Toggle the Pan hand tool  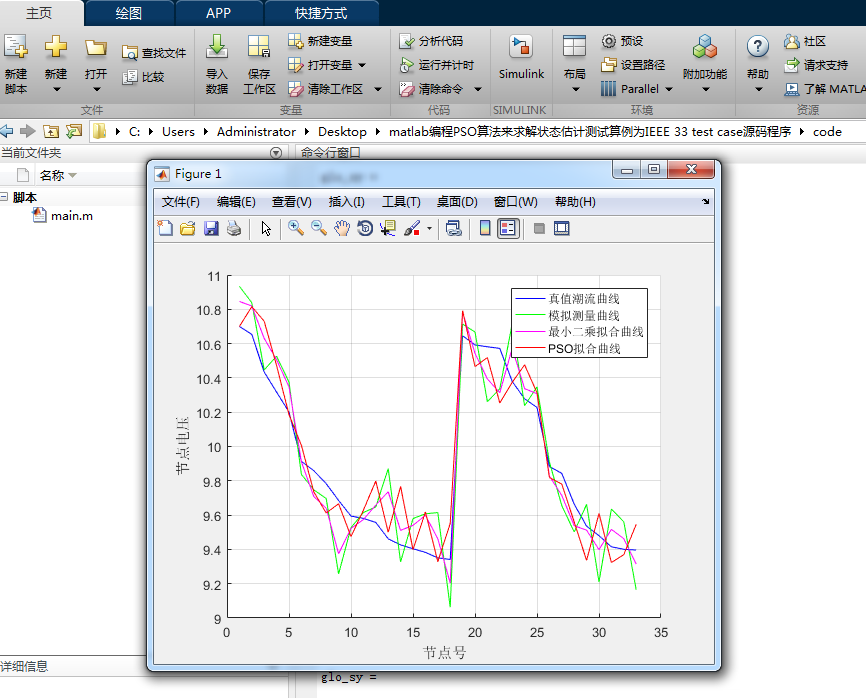point(342,228)
